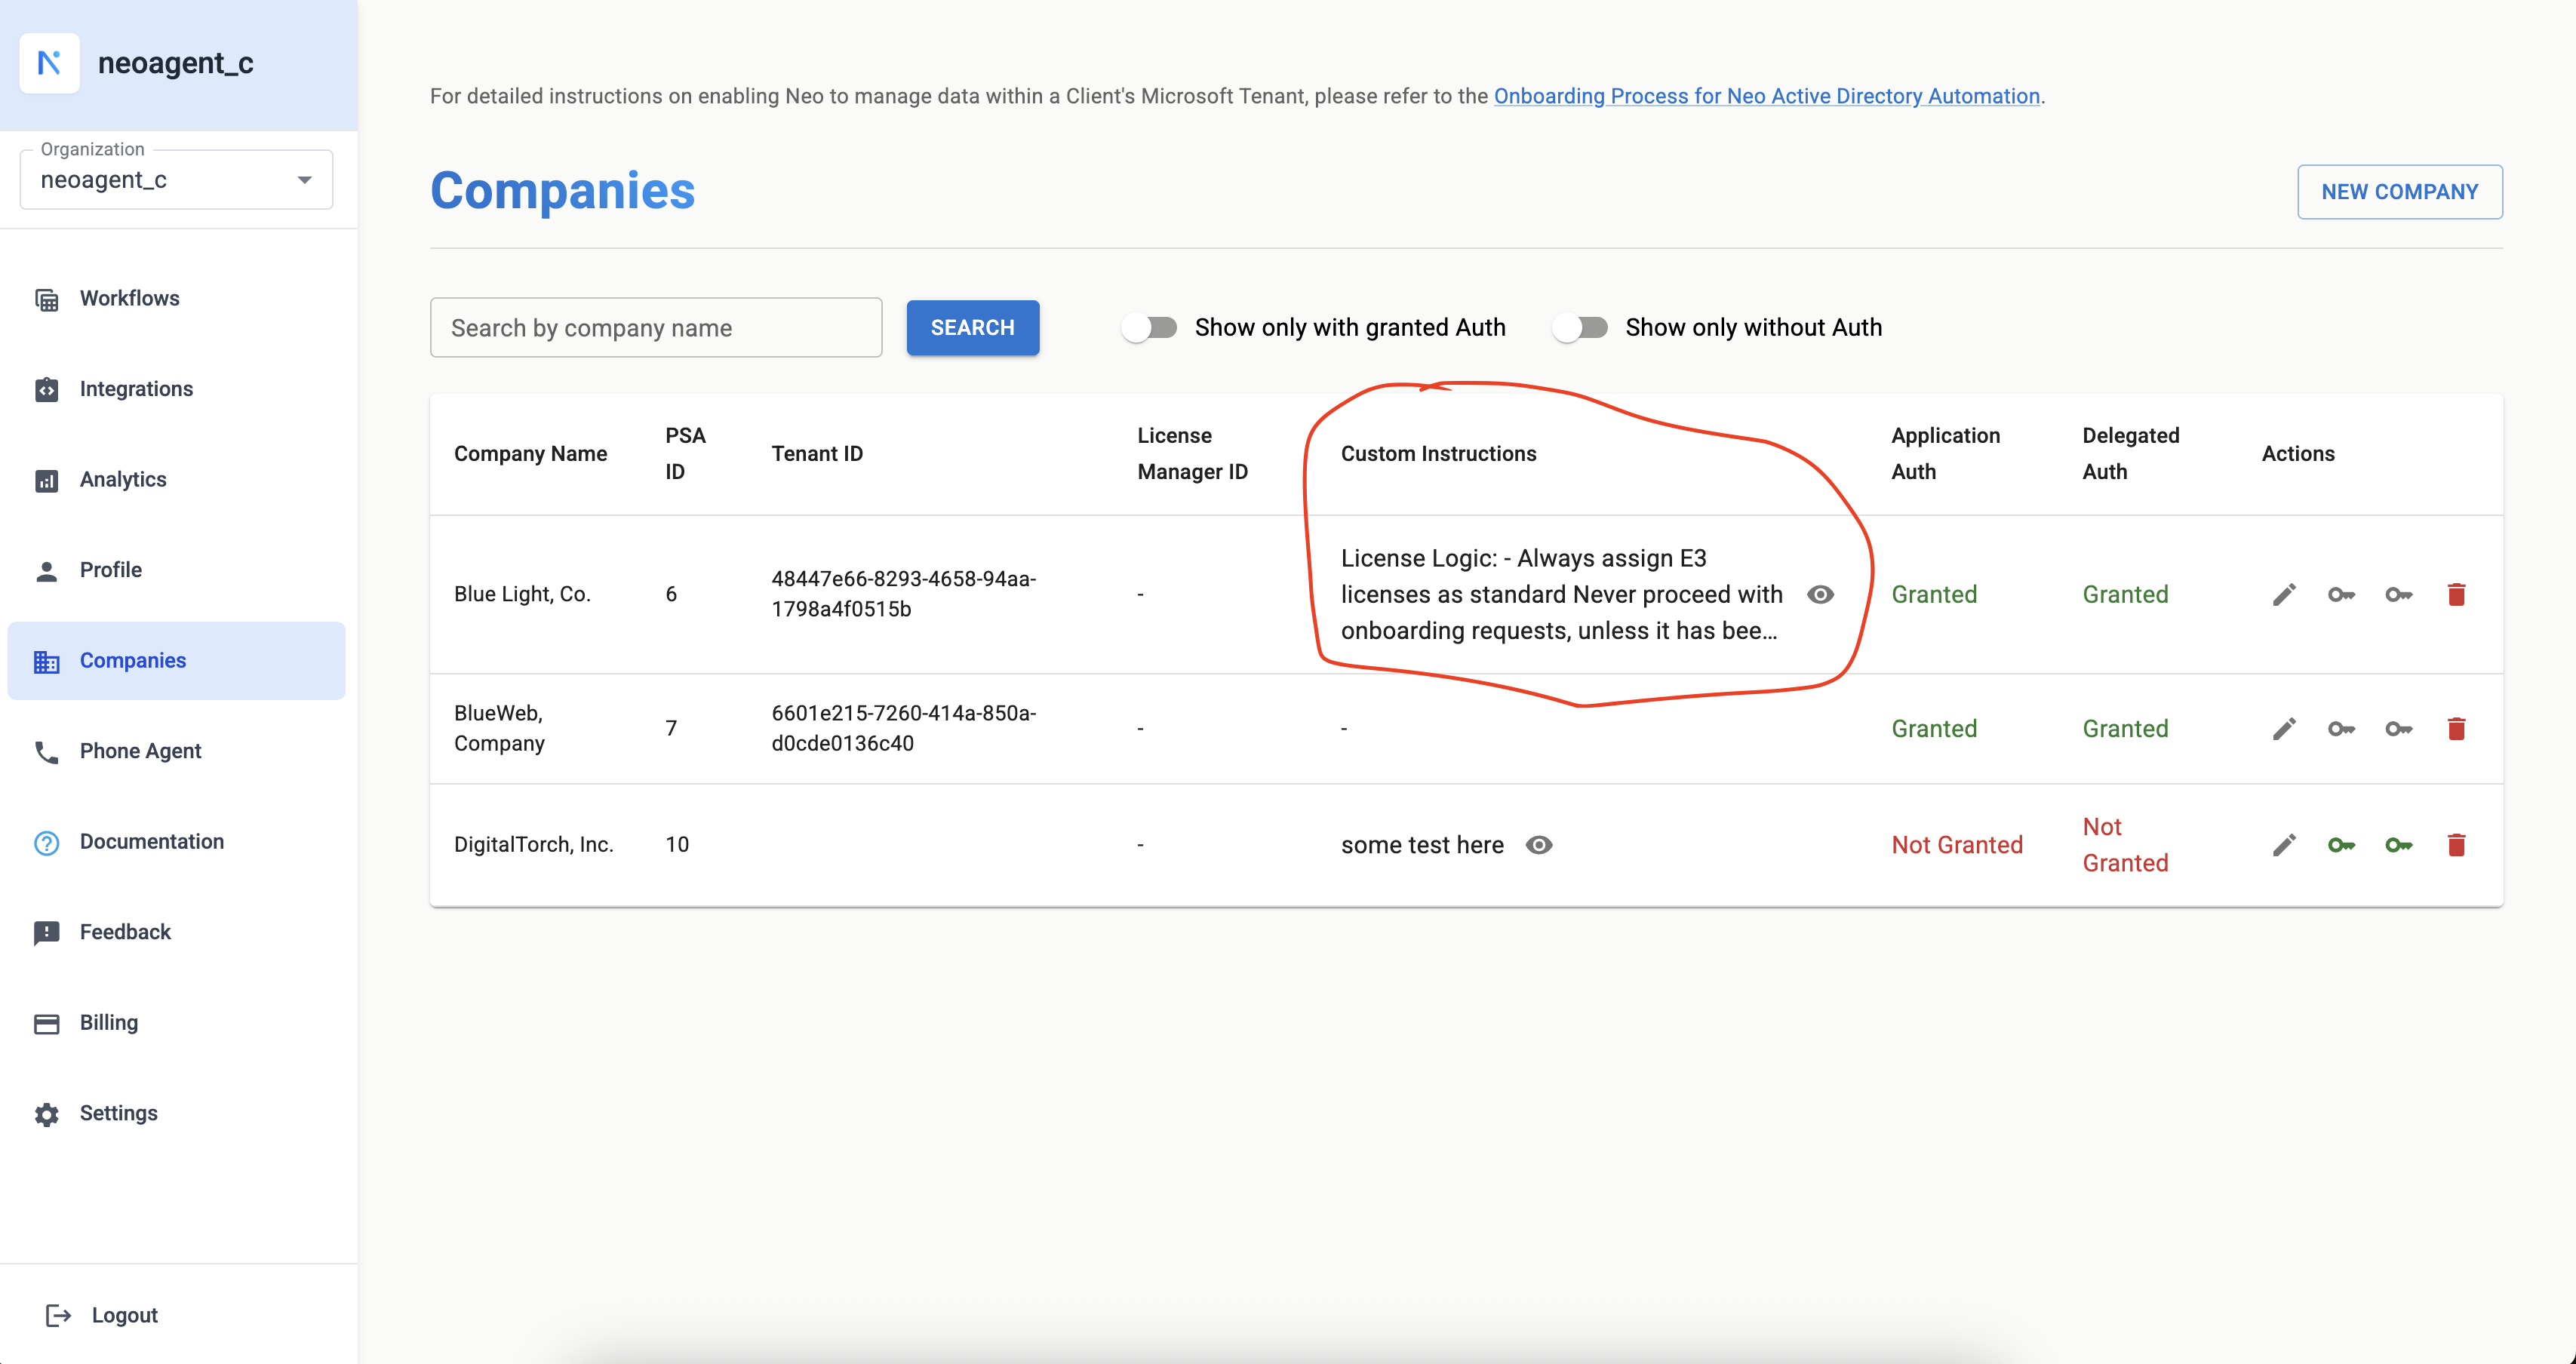
Task: Click the edit pencil for Blue Light, Co.
Action: point(2284,595)
